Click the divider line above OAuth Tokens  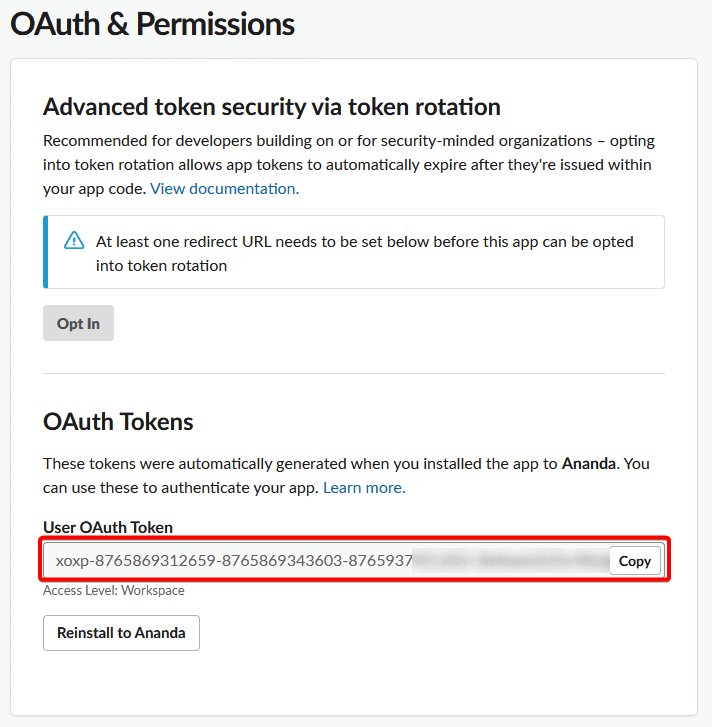354,374
